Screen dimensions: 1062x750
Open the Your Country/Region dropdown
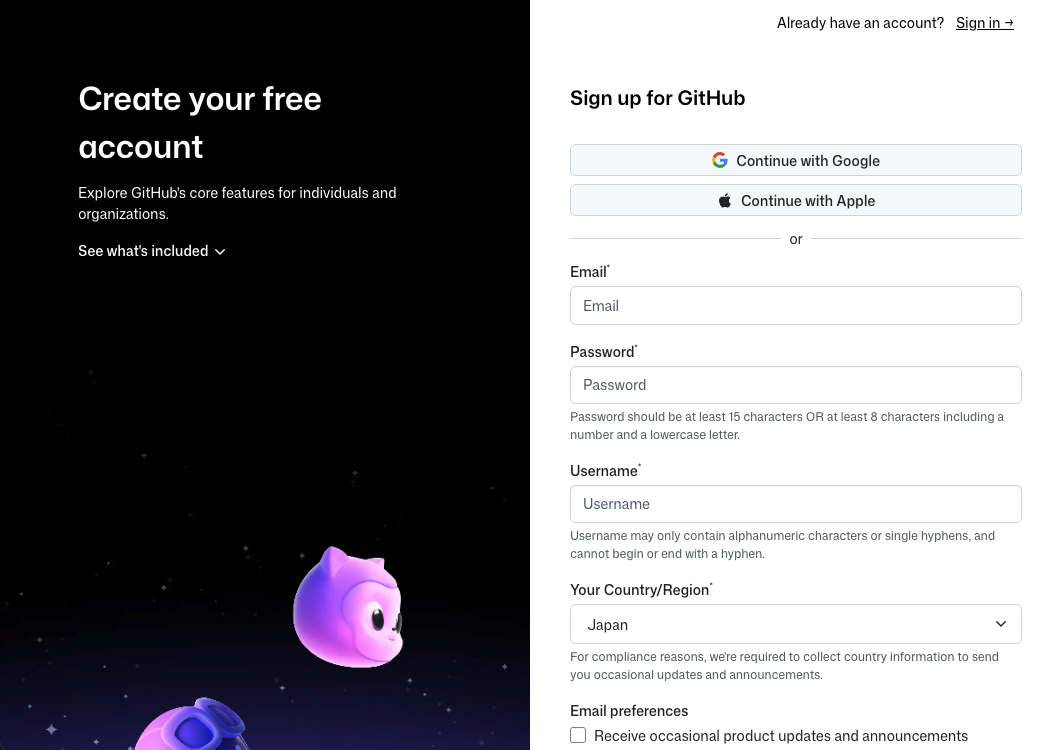pyautogui.click(x=796, y=624)
